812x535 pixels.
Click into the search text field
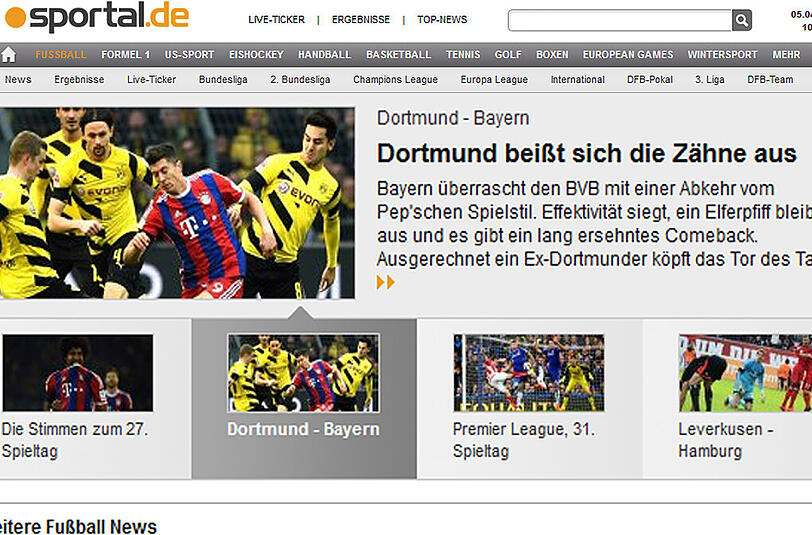[619, 20]
